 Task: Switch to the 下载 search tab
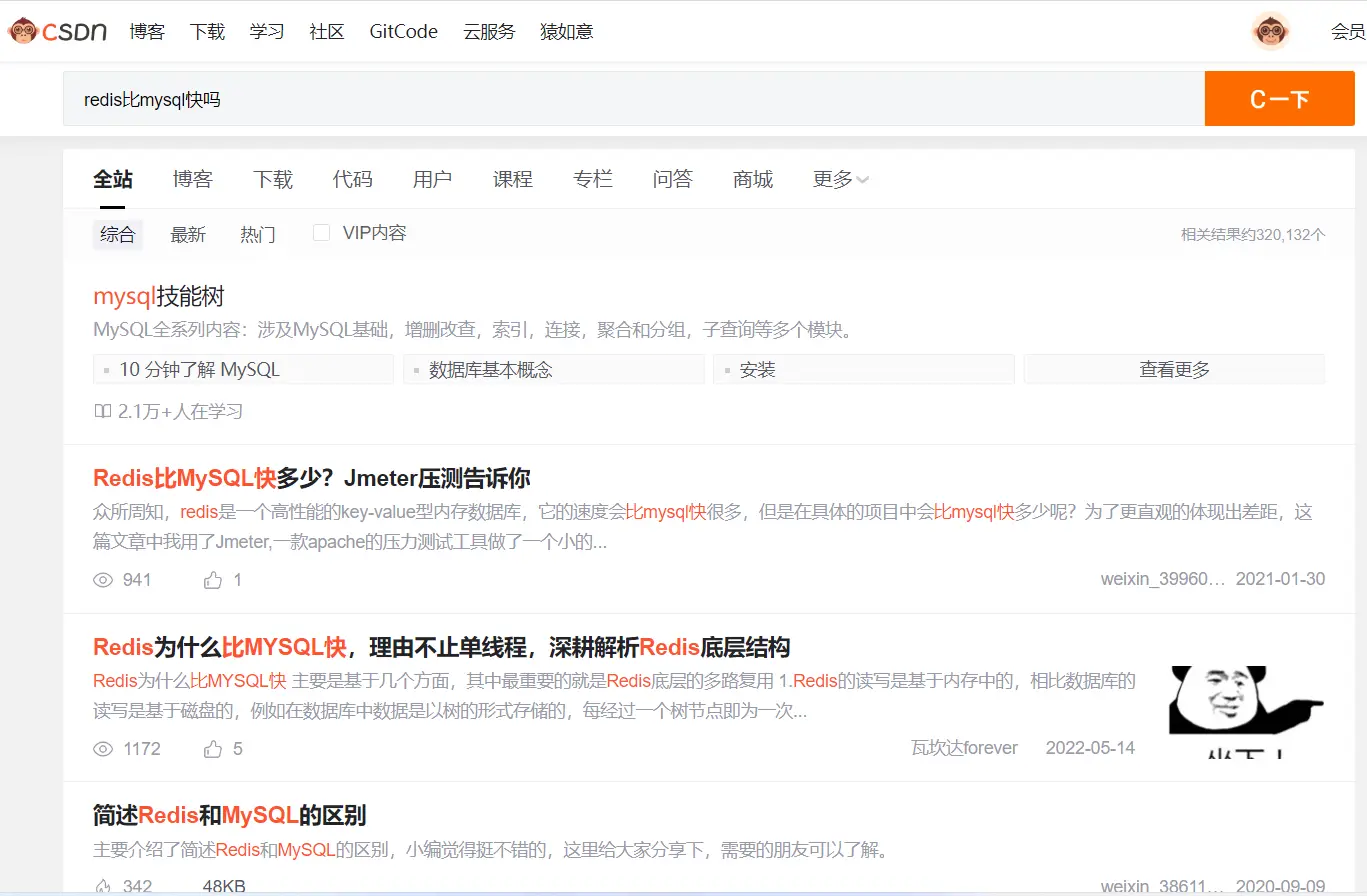pyautogui.click(x=273, y=179)
